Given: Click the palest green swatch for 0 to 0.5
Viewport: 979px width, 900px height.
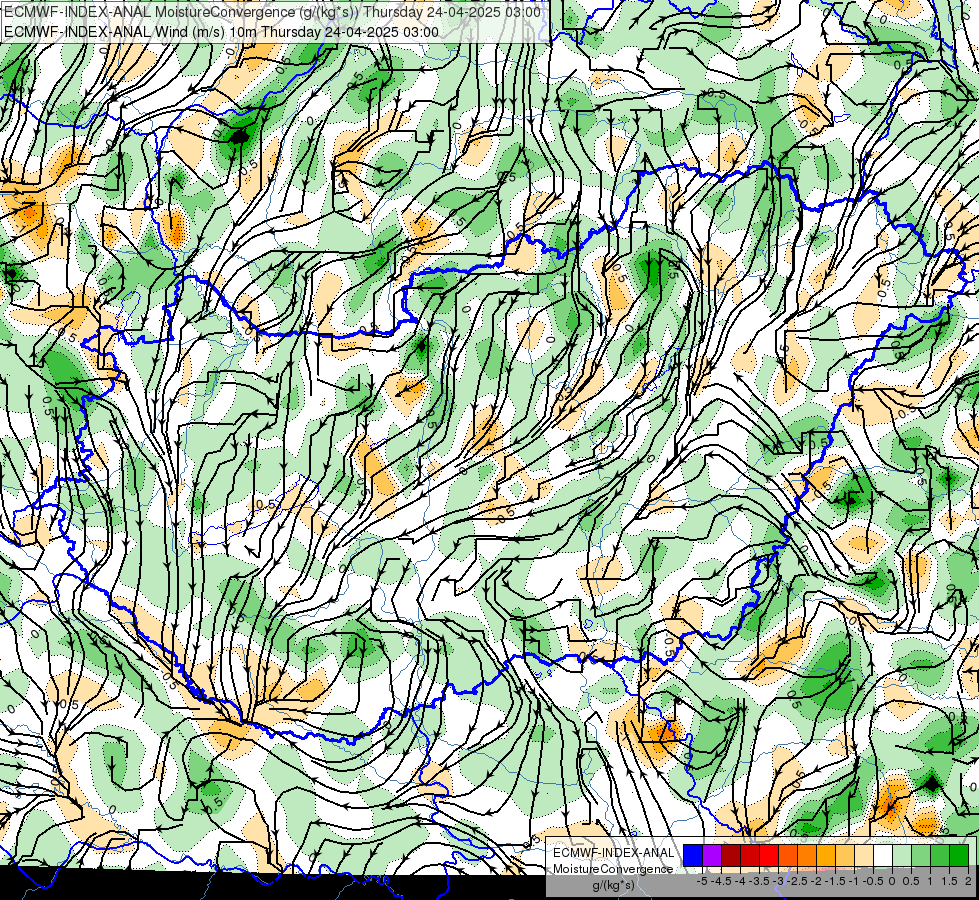Looking at the screenshot, I should click(902, 855).
